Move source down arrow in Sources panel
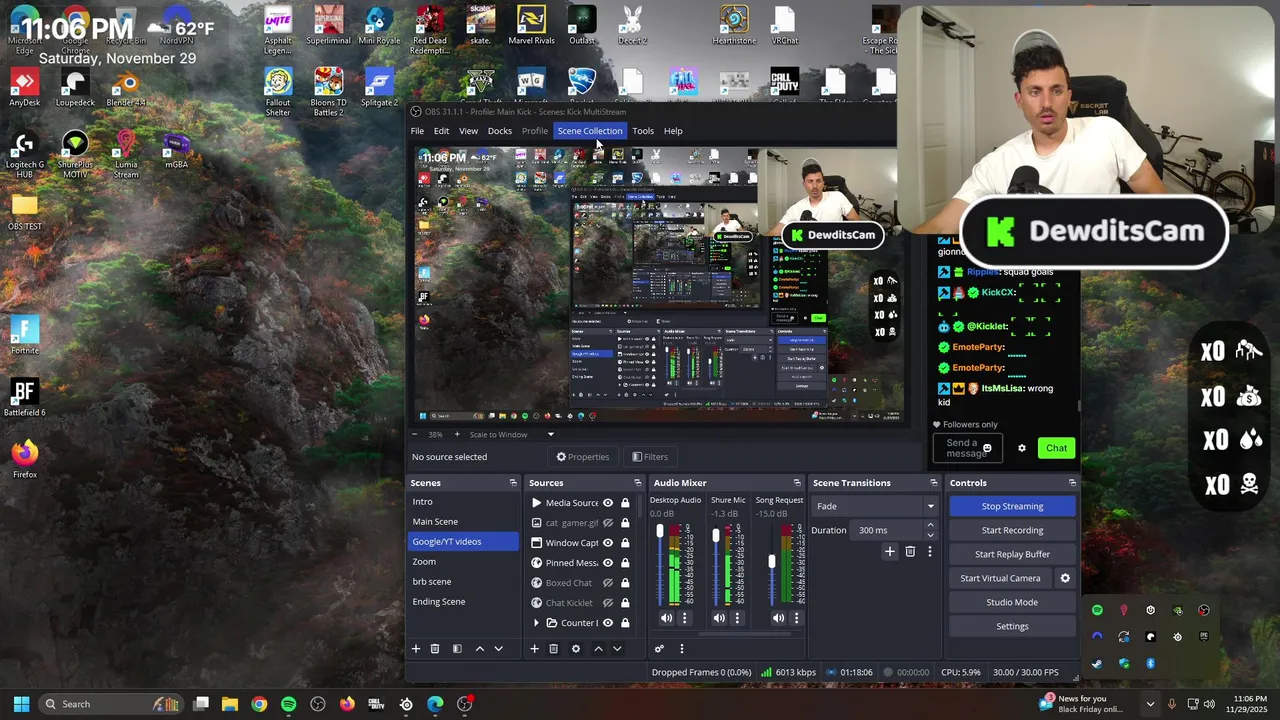The width and height of the screenshot is (1280, 720). pos(617,649)
